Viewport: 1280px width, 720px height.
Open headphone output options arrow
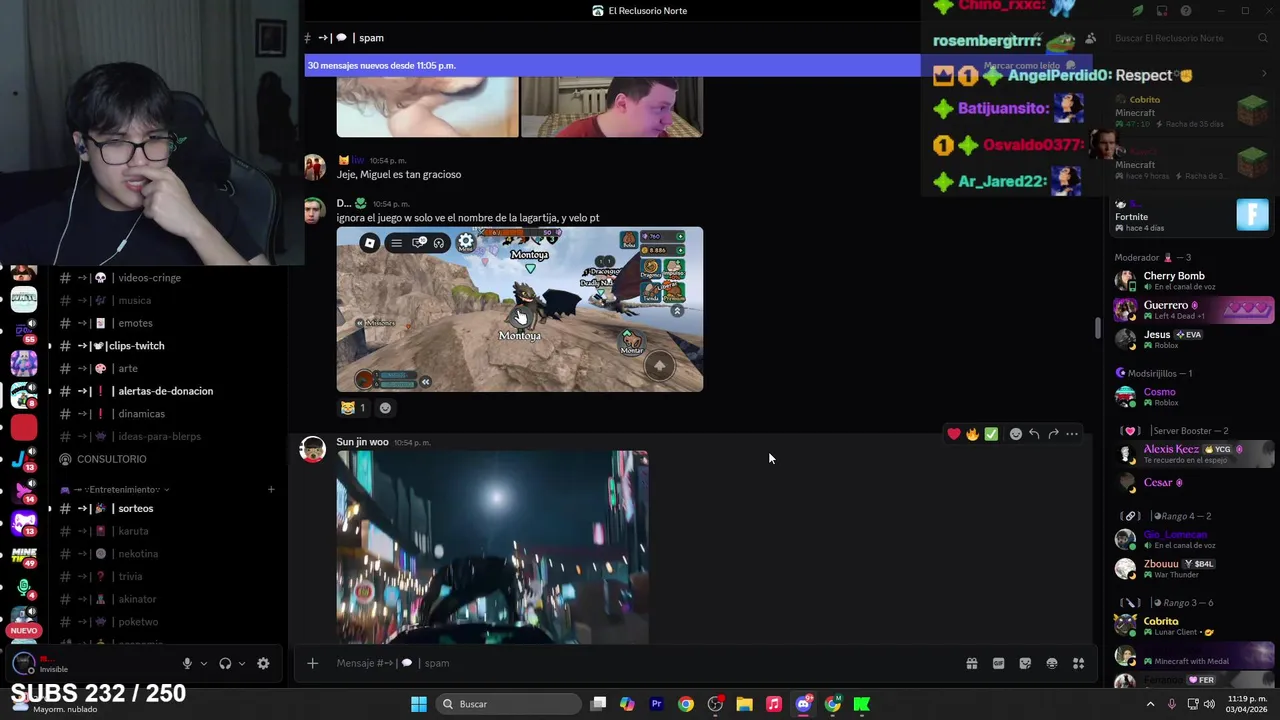[241, 663]
